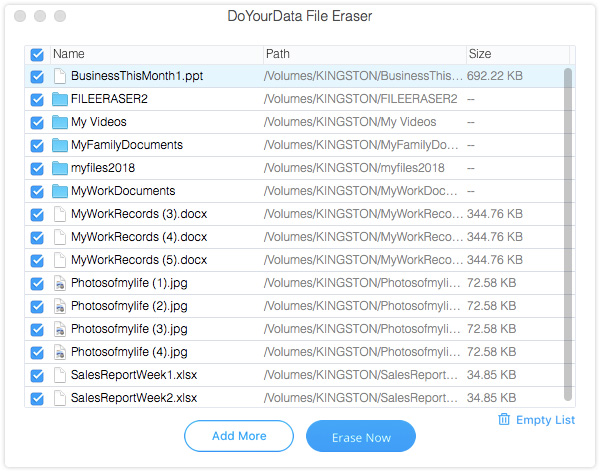The image size is (600, 472).
Task: Uncheck the MyWorkRecords (3).docx checkbox
Action: tap(37, 214)
